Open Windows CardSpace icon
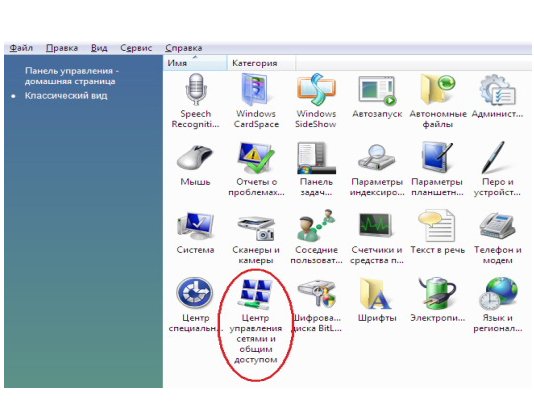The image size is (534, 415). coord(256,89)
